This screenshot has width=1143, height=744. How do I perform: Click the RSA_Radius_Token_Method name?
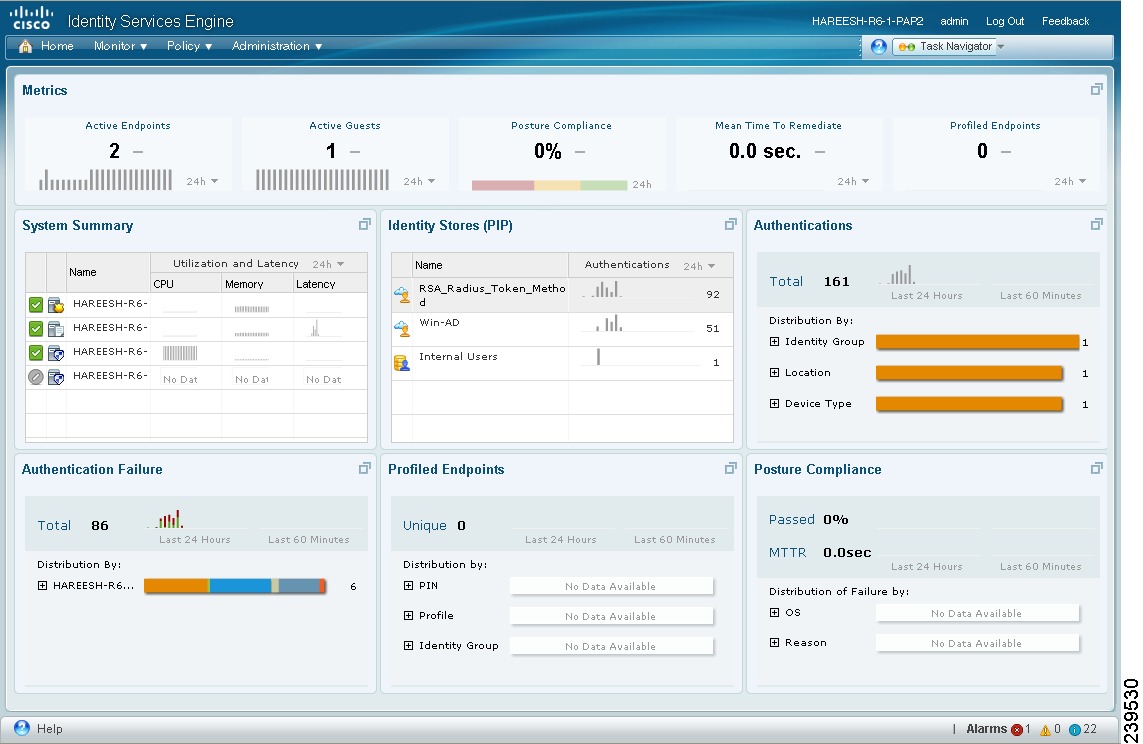pyautogui.click(x=492, y=294)
